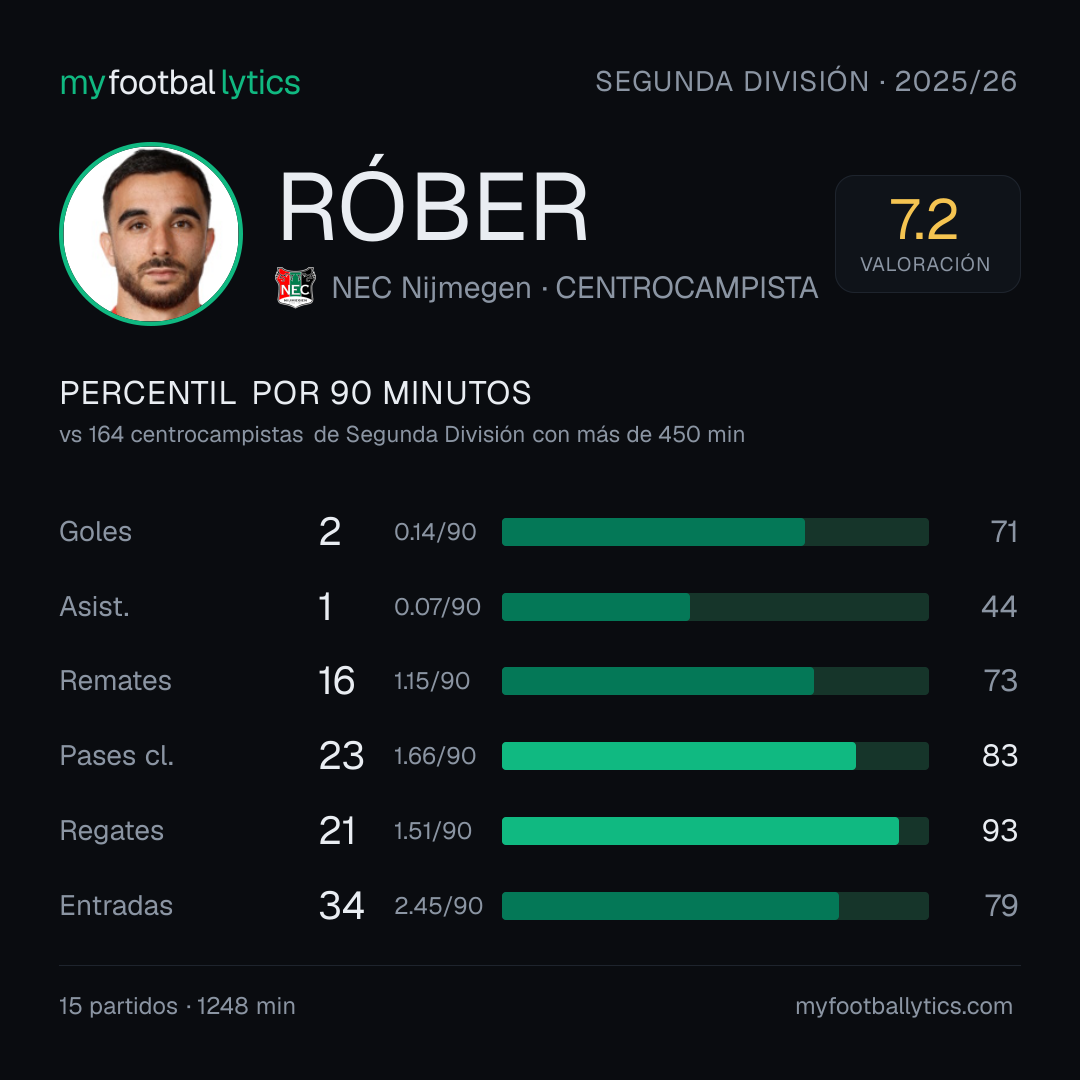The width and height of the screenshot is (1080, 1080).
Task: Click the Regates percentile bar
Action: click(715, 831)
